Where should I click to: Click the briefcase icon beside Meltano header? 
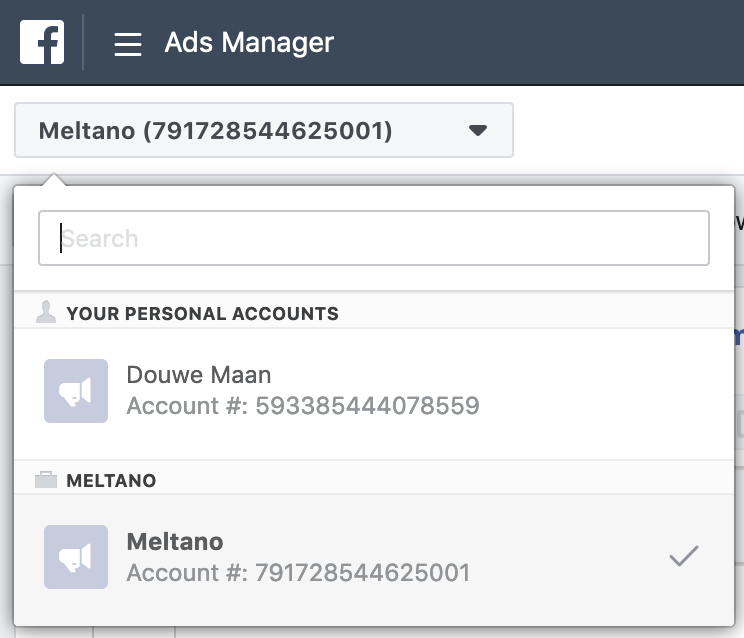pos(46,481)
